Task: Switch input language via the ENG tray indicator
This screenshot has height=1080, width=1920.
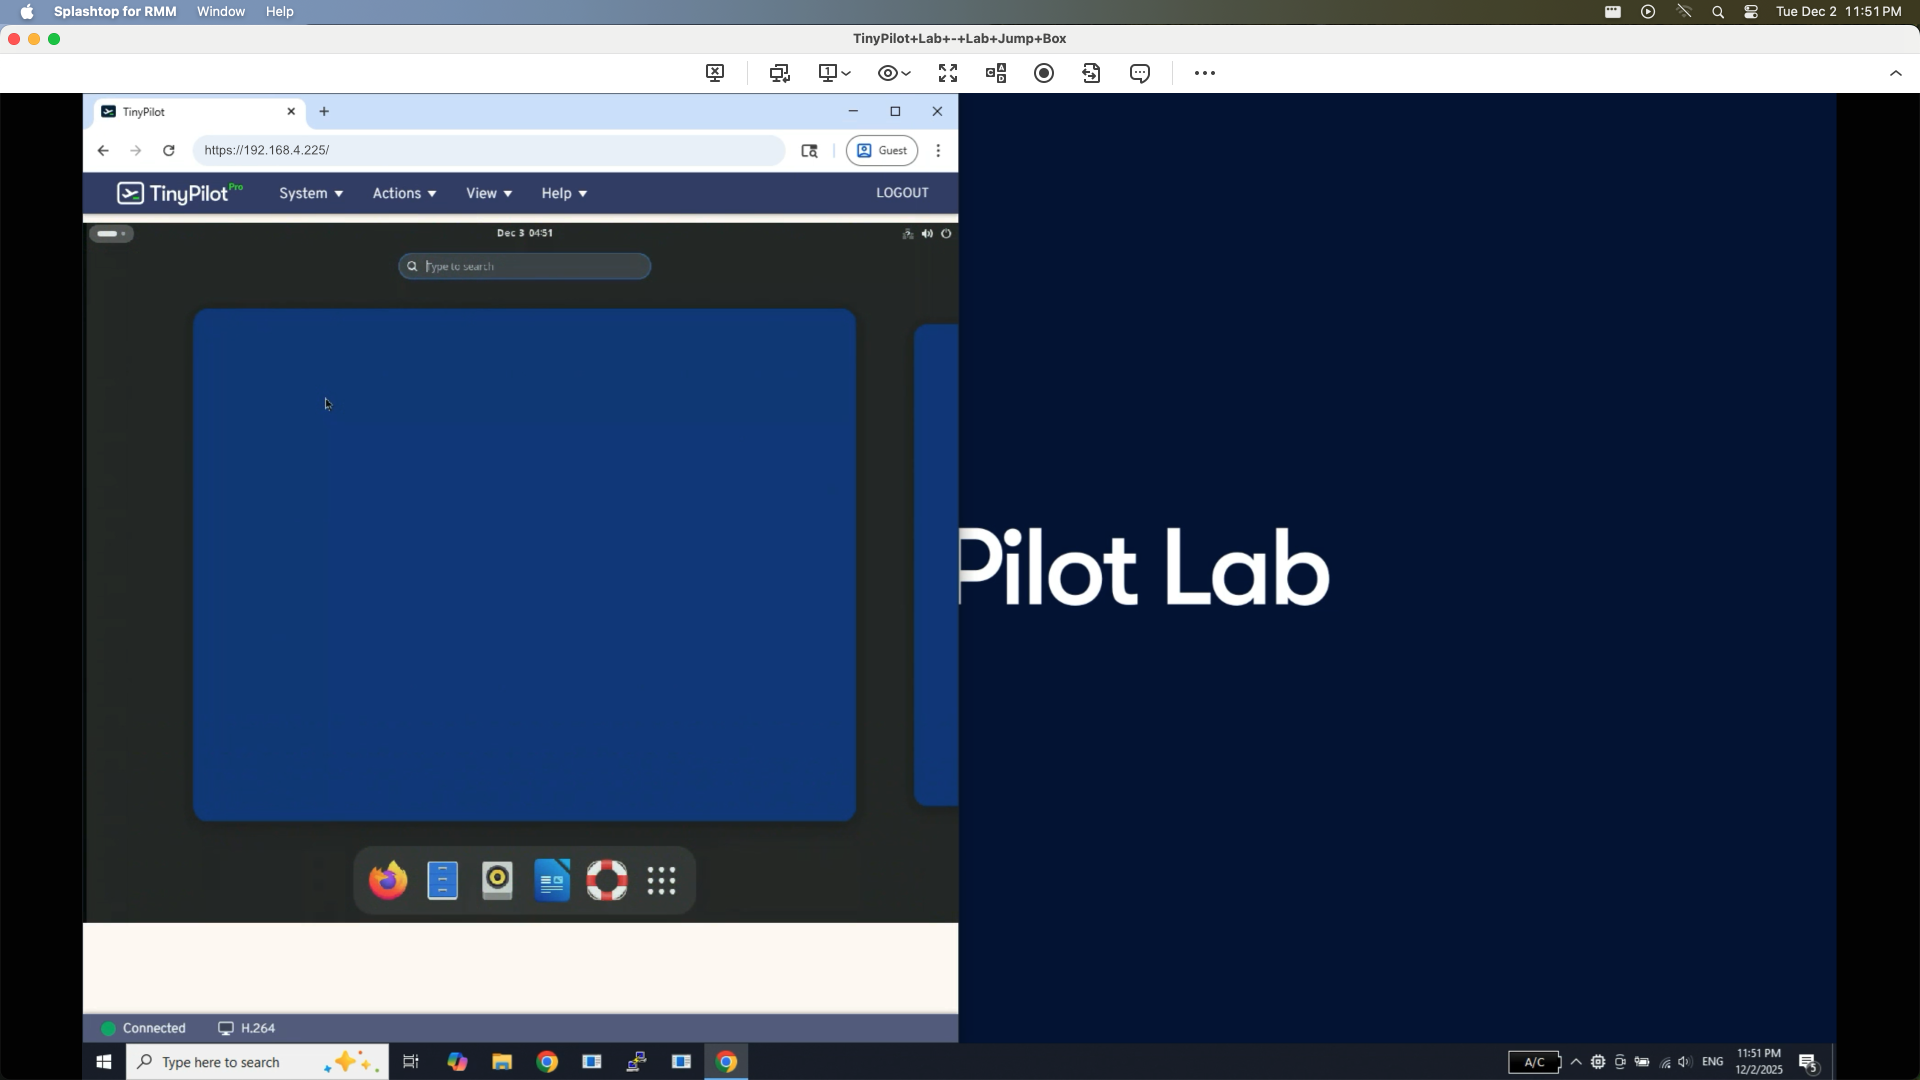Action: pos(1713,1062)
